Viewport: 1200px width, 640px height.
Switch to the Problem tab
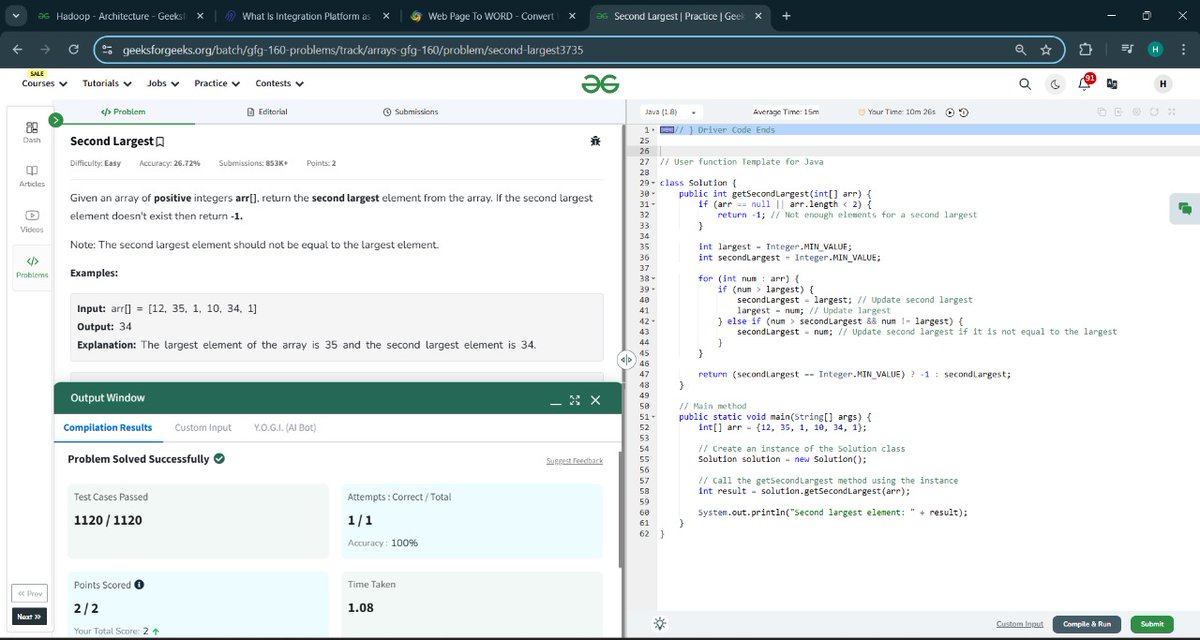(x=122, y=112)
